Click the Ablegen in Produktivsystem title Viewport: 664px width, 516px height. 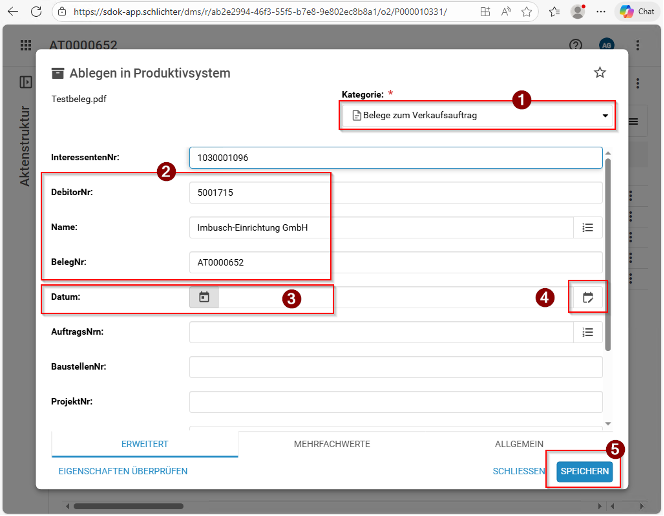150,73
